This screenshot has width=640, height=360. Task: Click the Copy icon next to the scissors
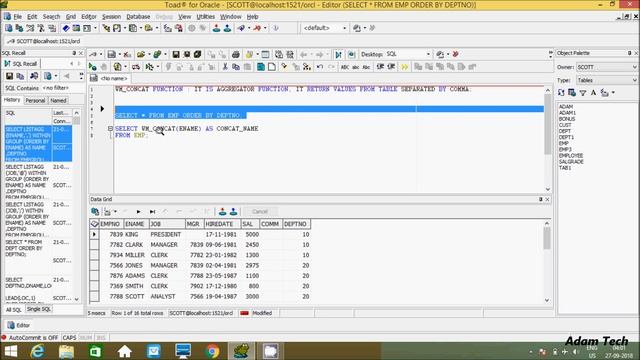(236, 67)
